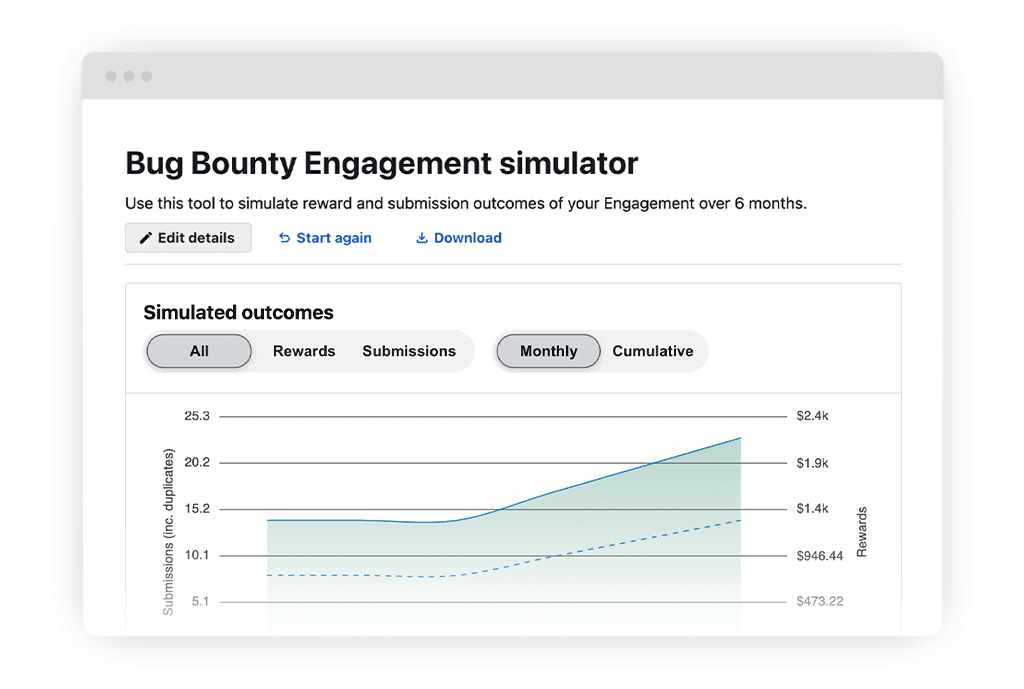Image resolution: width=1024 pixels, height=689 pixels.
Task: Switch the chart to Cumulative view
Action: coord(652,351)
